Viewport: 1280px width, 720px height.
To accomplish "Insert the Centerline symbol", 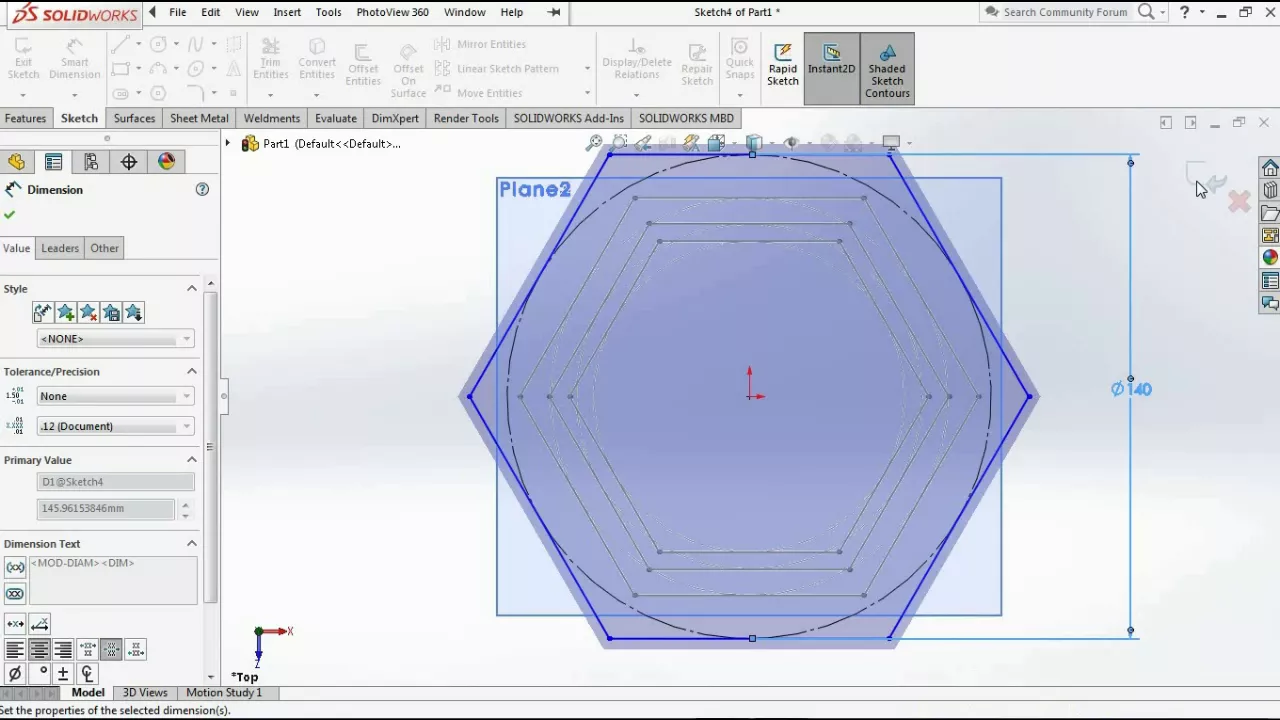I will [x=87, y=674].
